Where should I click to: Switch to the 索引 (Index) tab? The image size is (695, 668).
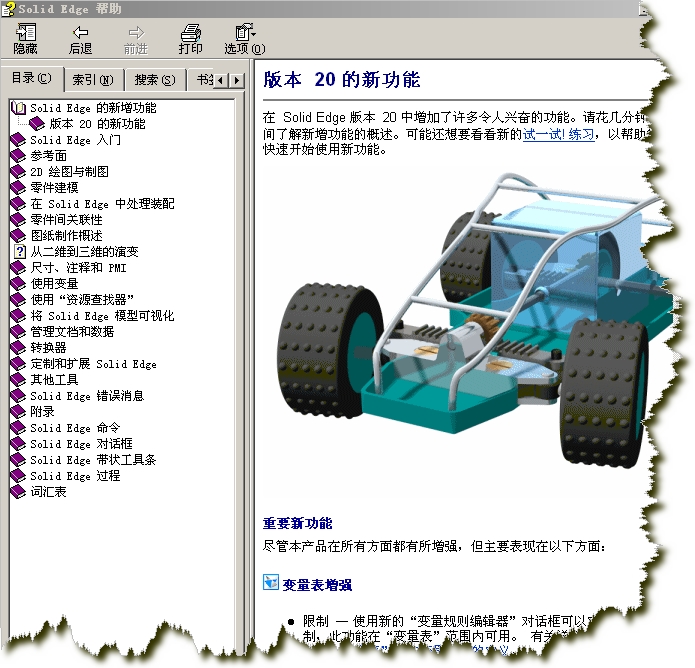click(93, 80)
